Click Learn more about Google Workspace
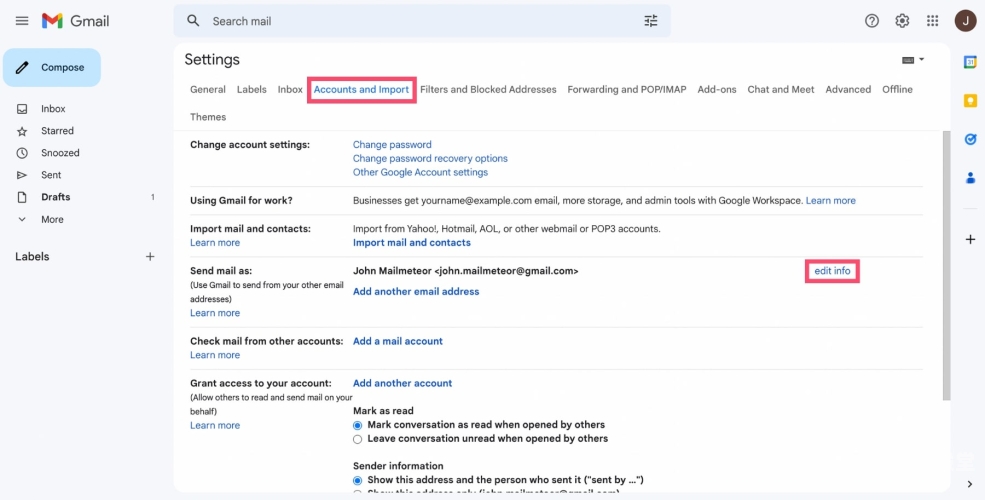This screenshot has height=500, width=985. (x=830, y=200)
